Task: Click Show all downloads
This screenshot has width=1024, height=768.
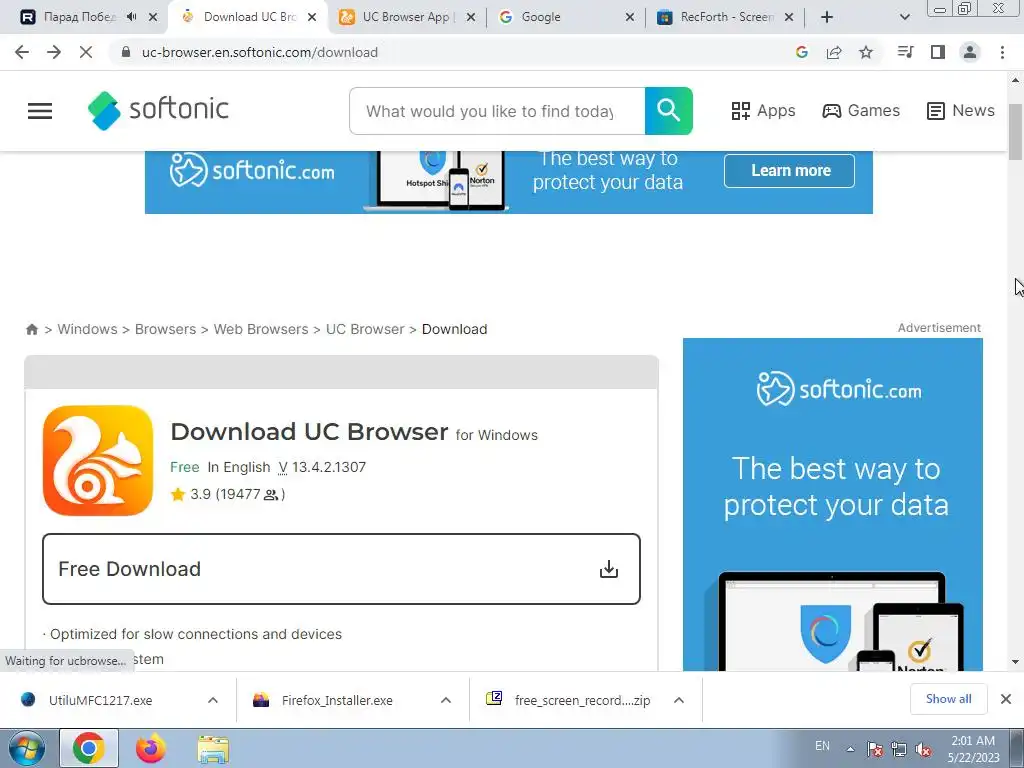Action: point(948,699)
